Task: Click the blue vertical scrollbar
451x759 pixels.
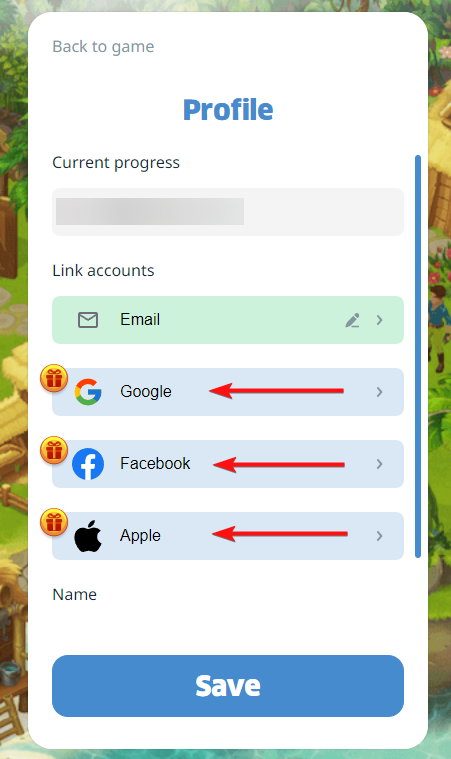Action: 418,356
